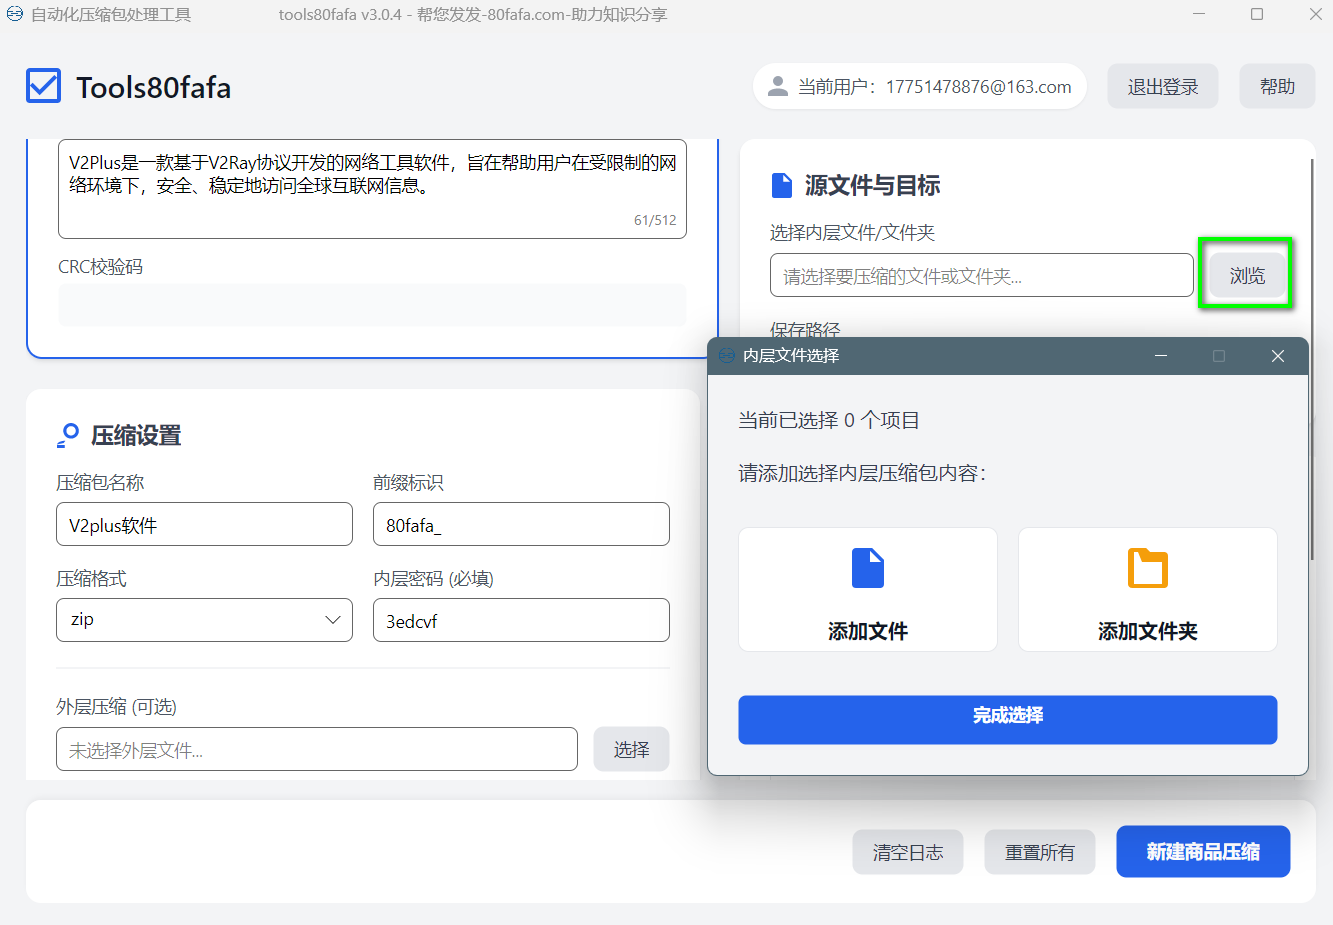Viewport: 1333px width, 925px height.
Task: Open the compression format zip dropdown
Action: [x=204, y=620]
